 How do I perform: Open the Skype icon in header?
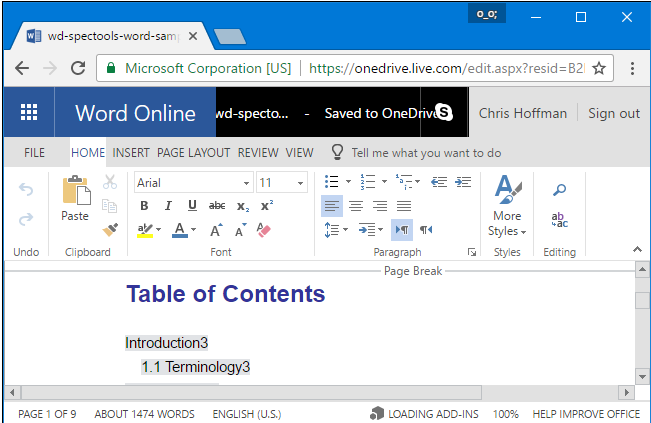pyautogui.click(x=444, y=113)
